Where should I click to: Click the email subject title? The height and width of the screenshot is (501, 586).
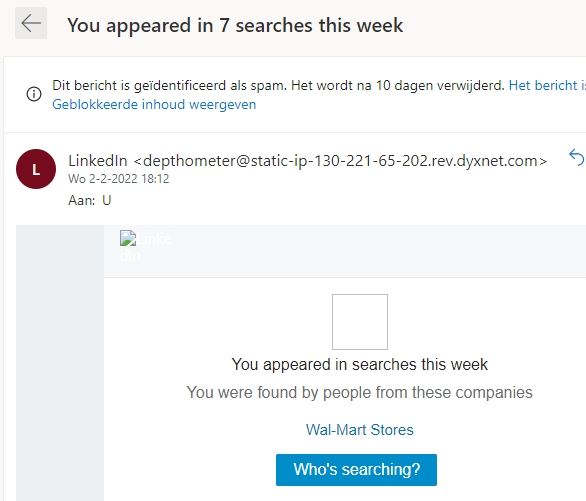[x=235, y=26]
